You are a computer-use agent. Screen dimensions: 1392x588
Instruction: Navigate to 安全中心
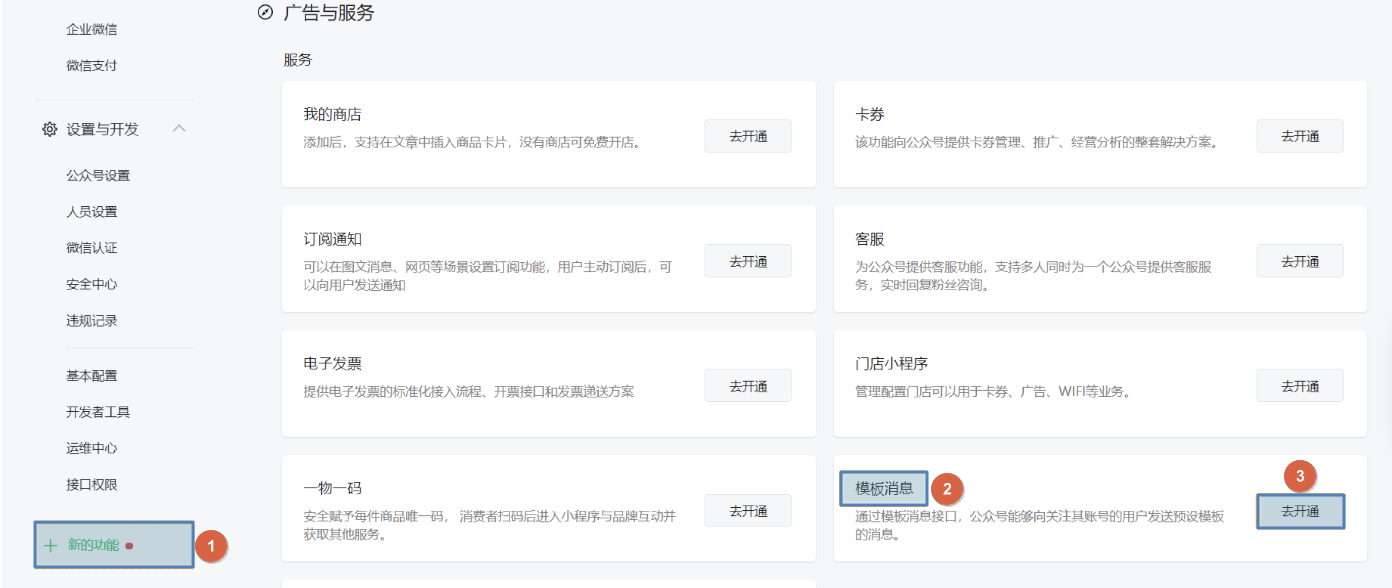[92, 284]
